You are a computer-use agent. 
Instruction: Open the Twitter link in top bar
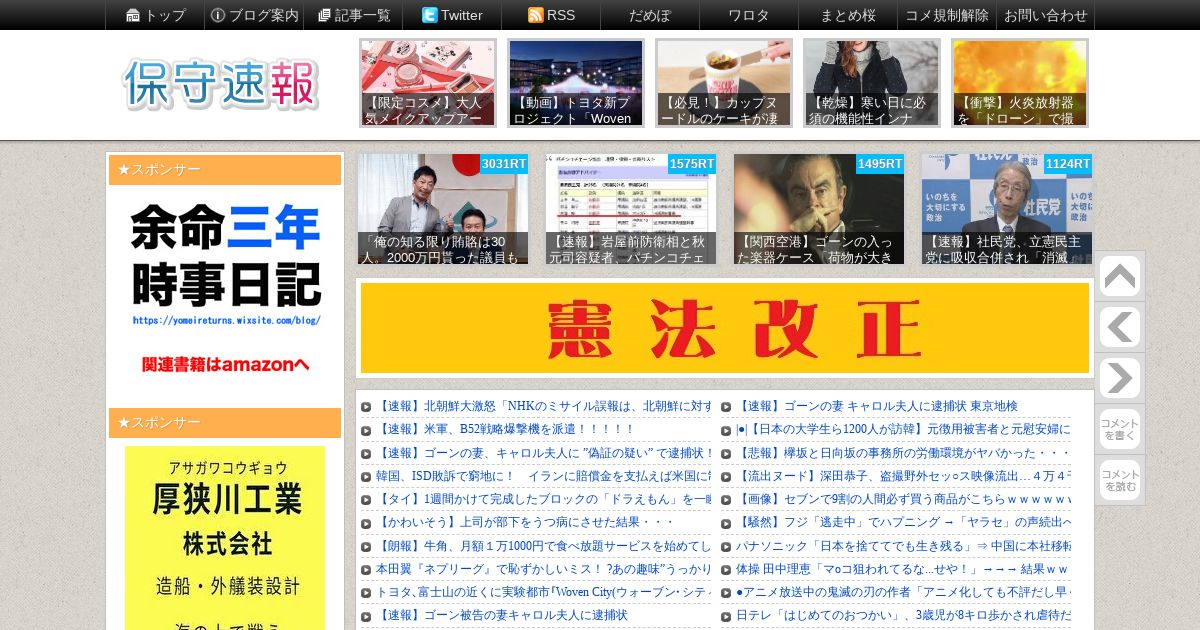(x=452, y=15)
